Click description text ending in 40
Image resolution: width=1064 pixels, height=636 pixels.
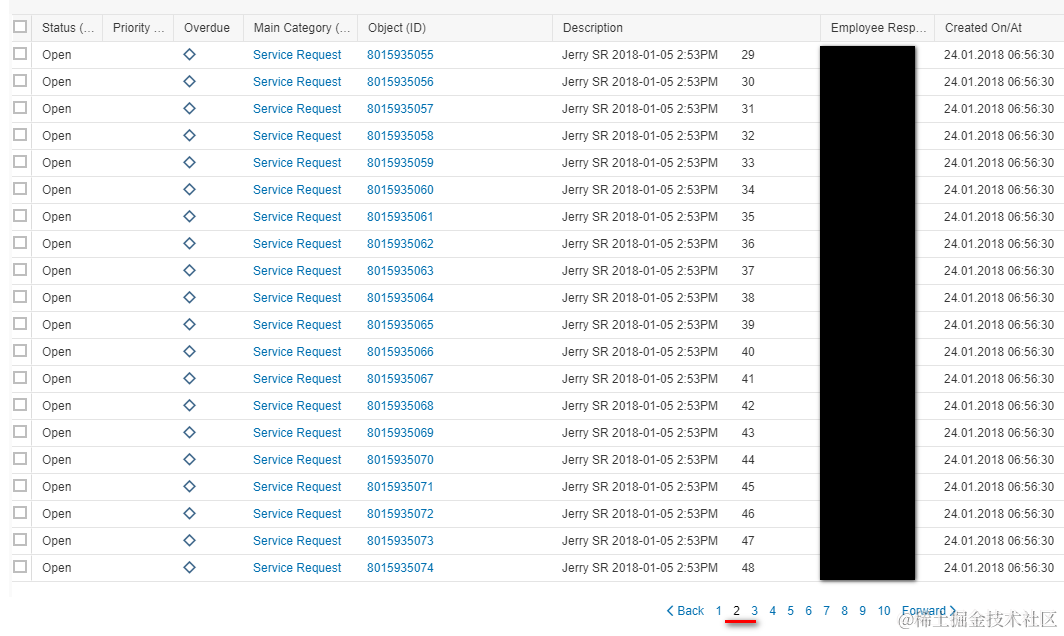pyautogui.click(x=658, y=352)
